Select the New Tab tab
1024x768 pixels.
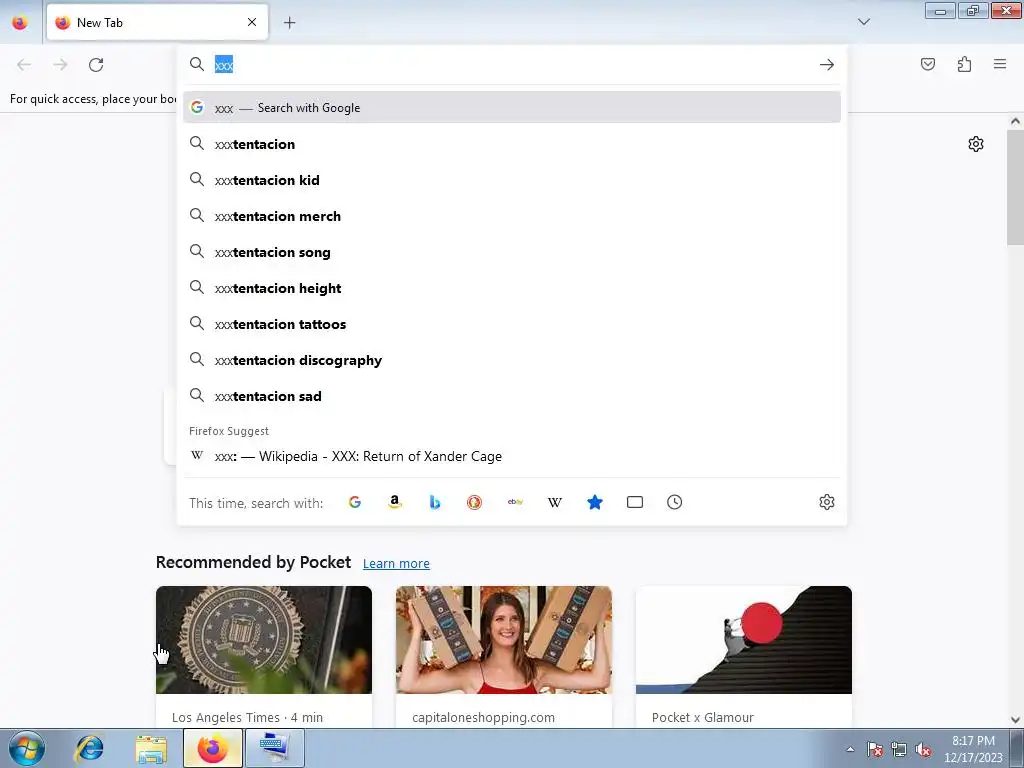[x=157, y=22]
